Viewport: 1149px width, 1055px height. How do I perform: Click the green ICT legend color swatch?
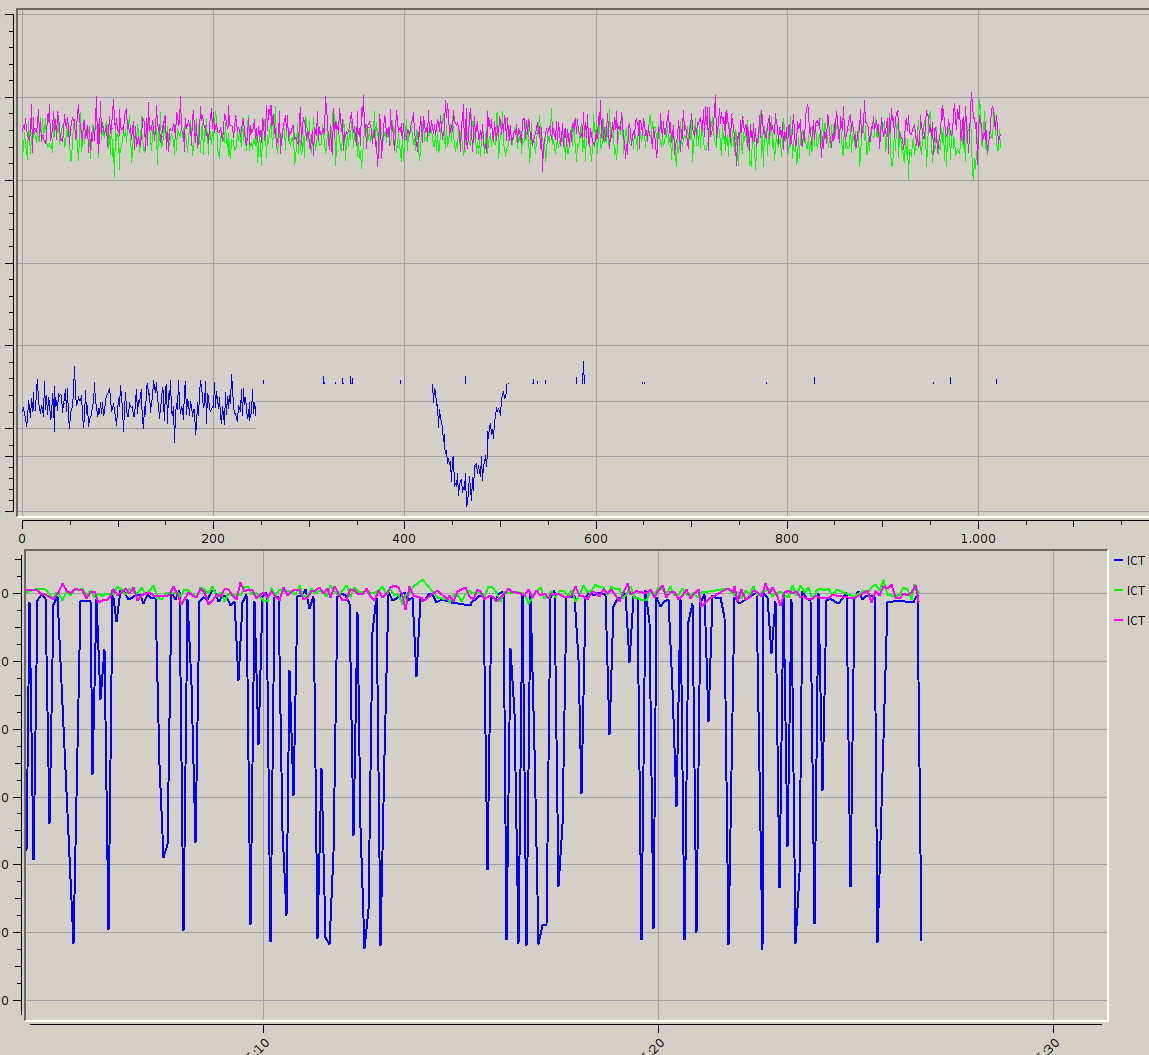1118,591
